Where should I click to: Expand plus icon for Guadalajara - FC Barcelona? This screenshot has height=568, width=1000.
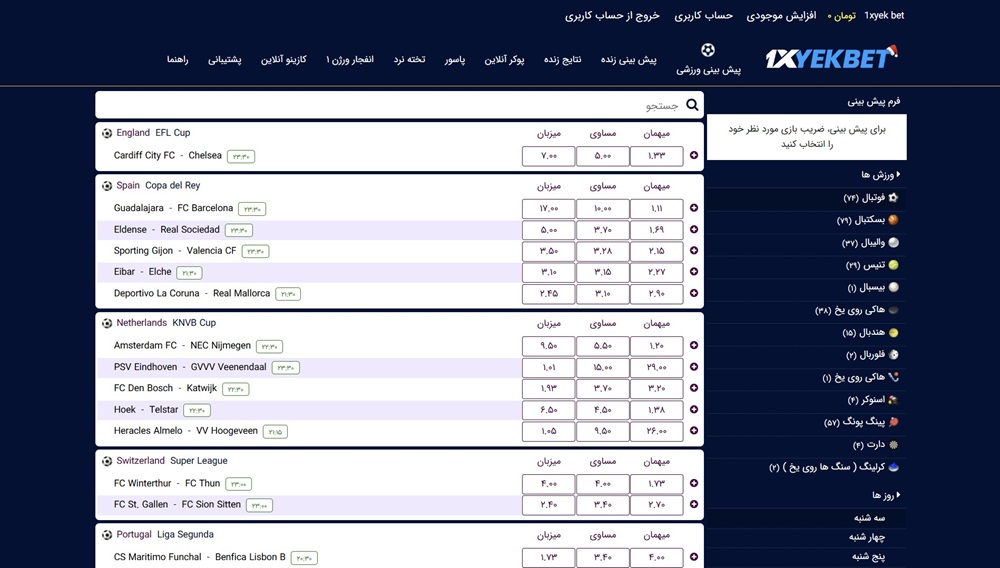tap(694, 208)
